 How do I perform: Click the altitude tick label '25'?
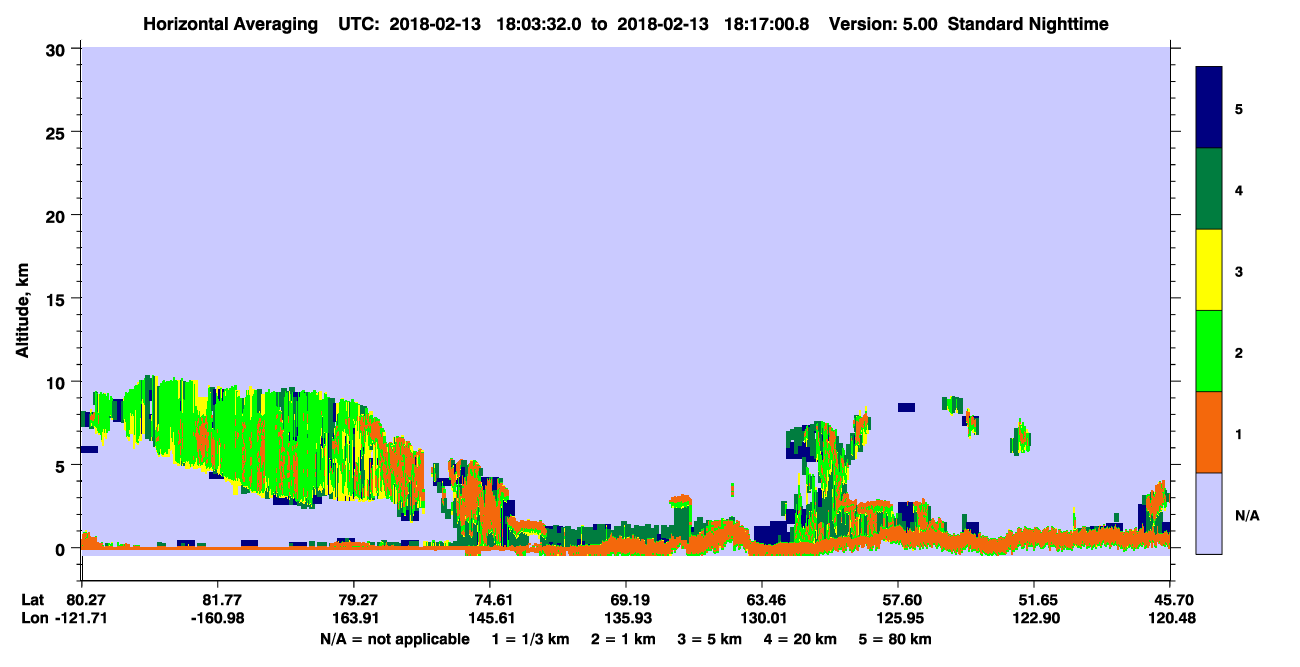pos(58,132)
